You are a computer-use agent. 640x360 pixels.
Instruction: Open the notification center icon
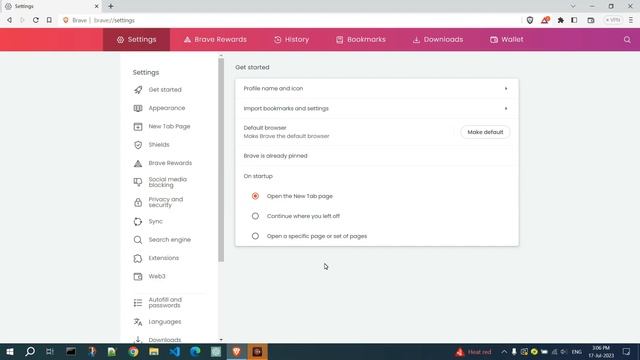pos(627,352)
